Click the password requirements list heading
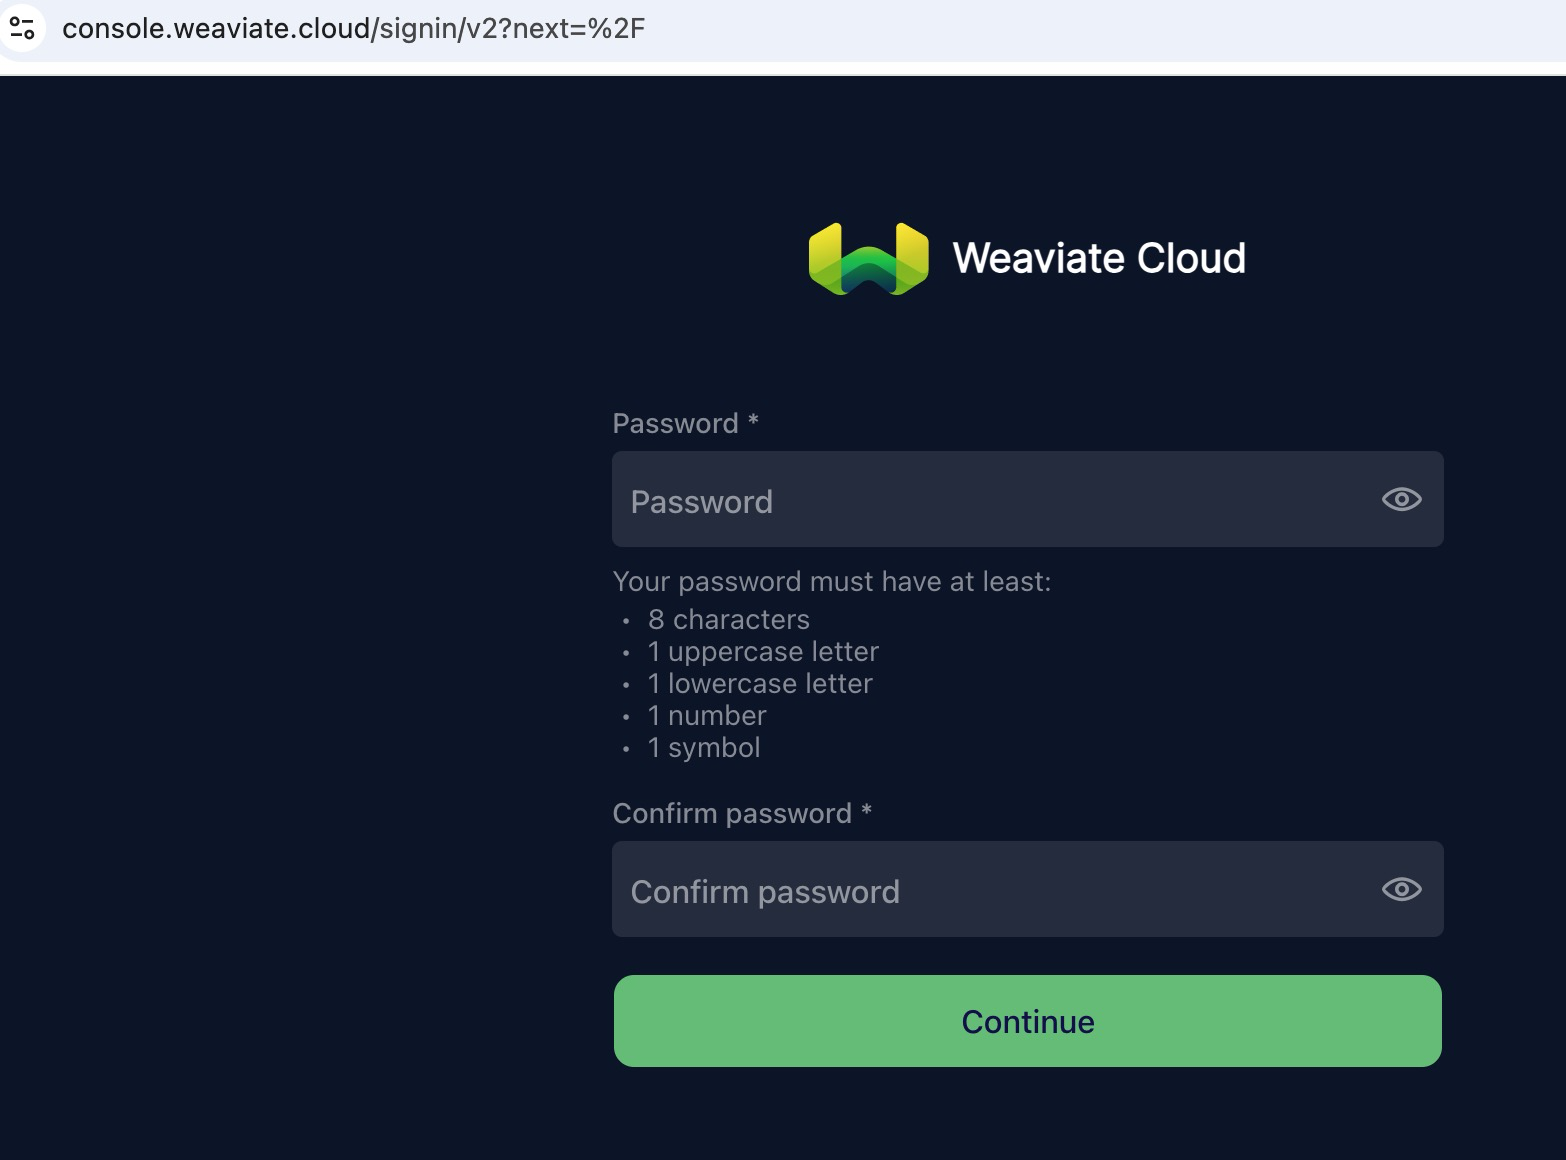 point(831,581)
